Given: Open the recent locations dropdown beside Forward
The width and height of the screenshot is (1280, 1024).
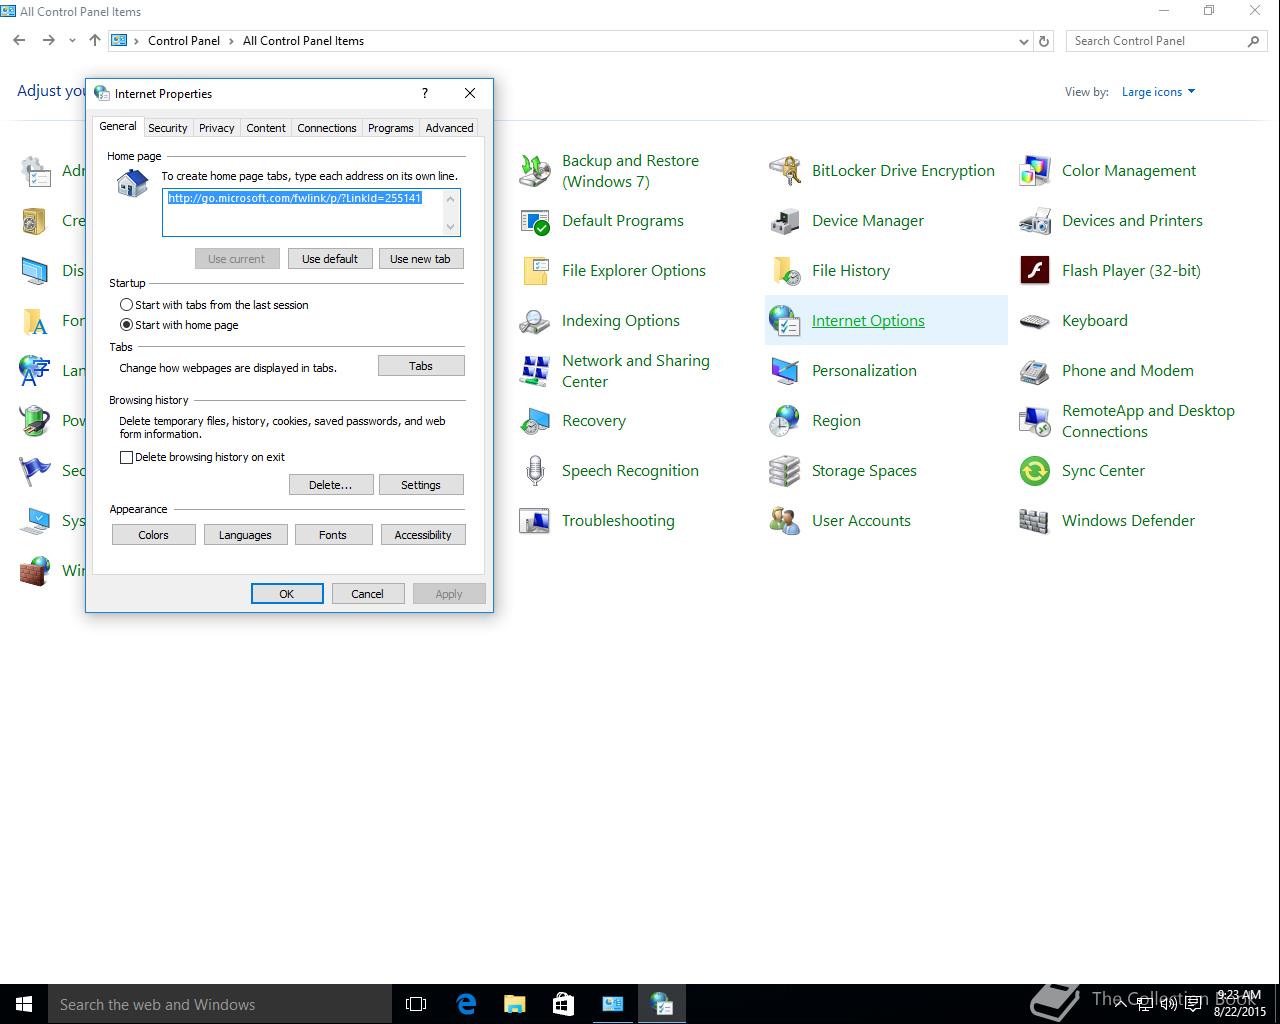Looking at the screenshot, I should [x=72, y=41].
